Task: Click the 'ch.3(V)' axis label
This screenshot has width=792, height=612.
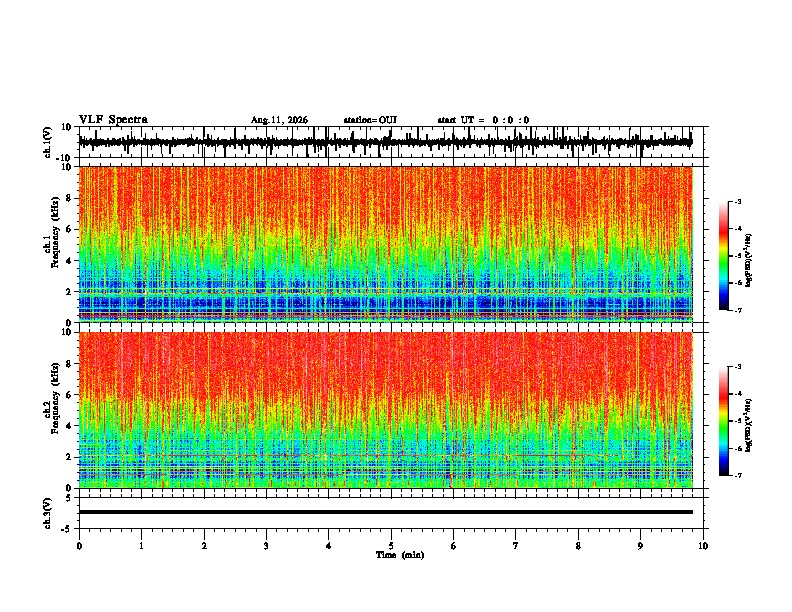Action: pyautogui.click(x=48, y=513)
